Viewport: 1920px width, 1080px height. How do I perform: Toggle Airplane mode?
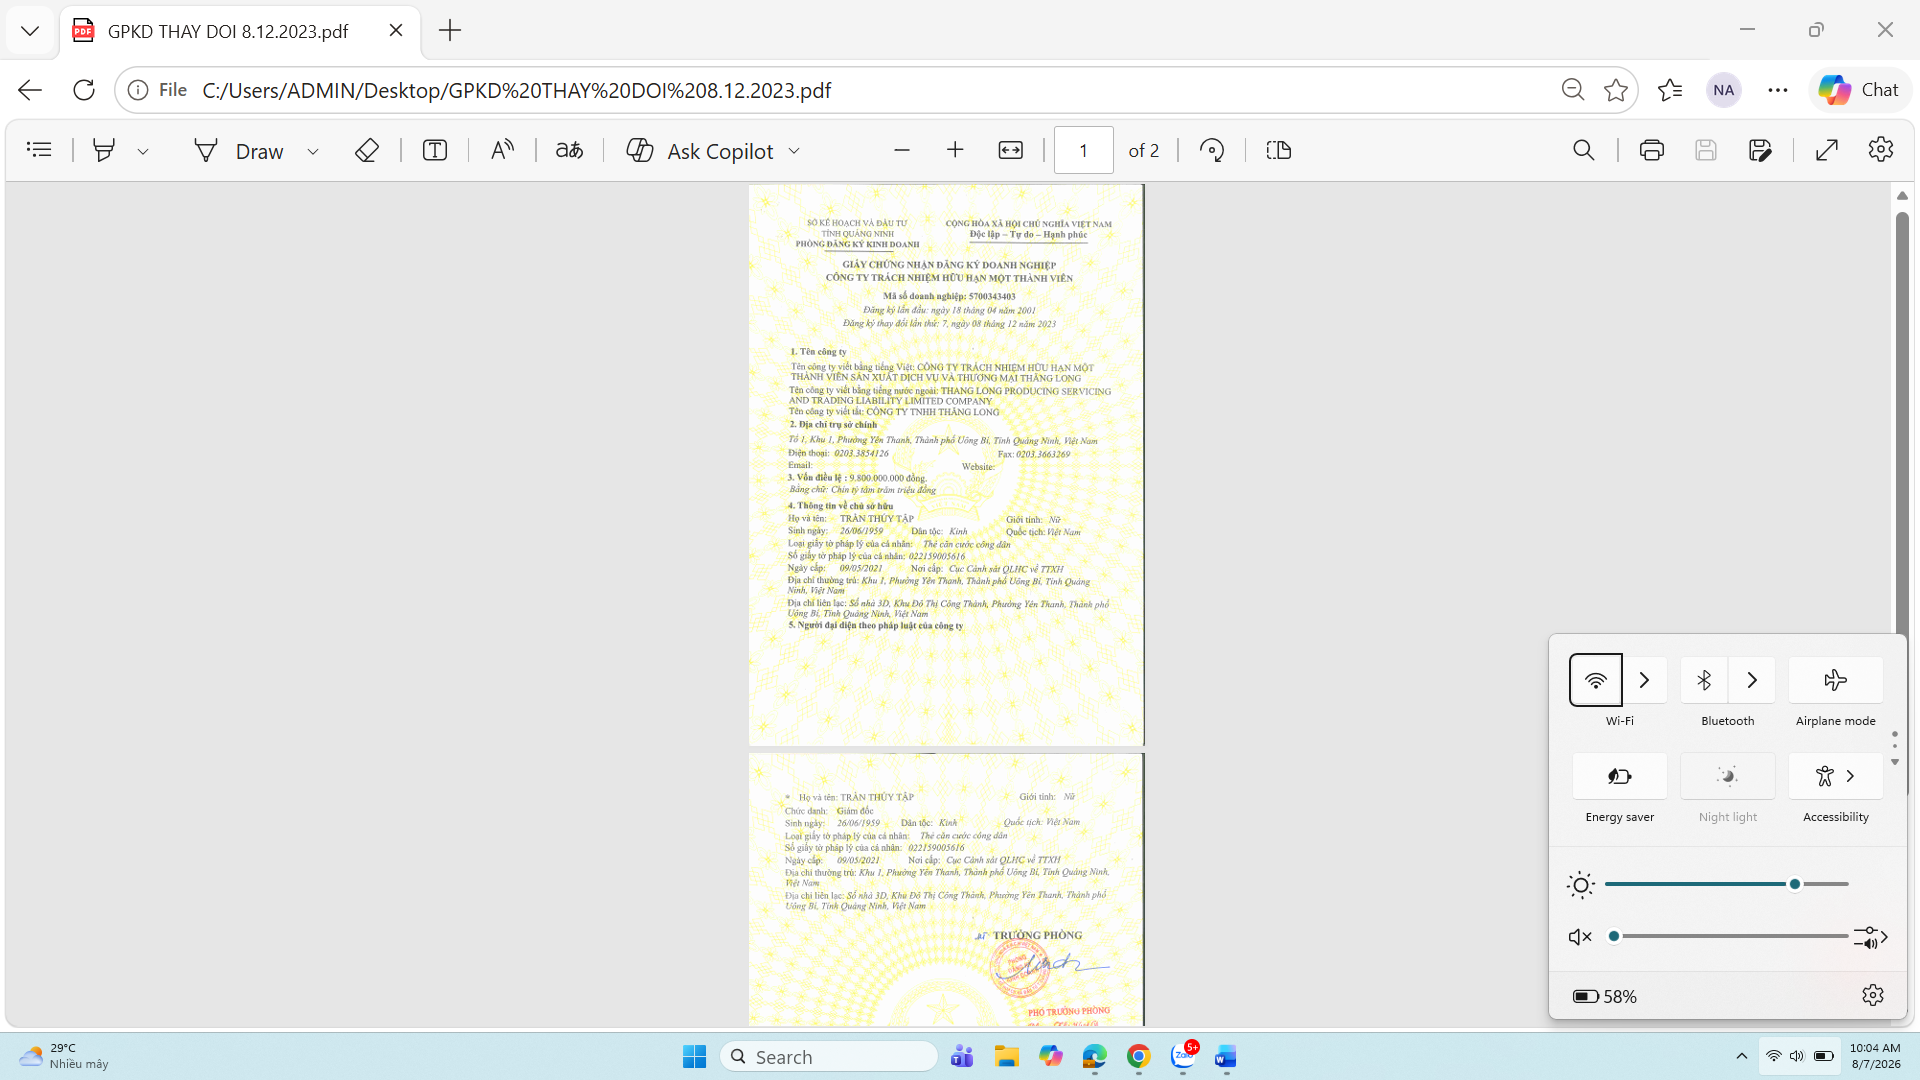[x=1836, y=680]
